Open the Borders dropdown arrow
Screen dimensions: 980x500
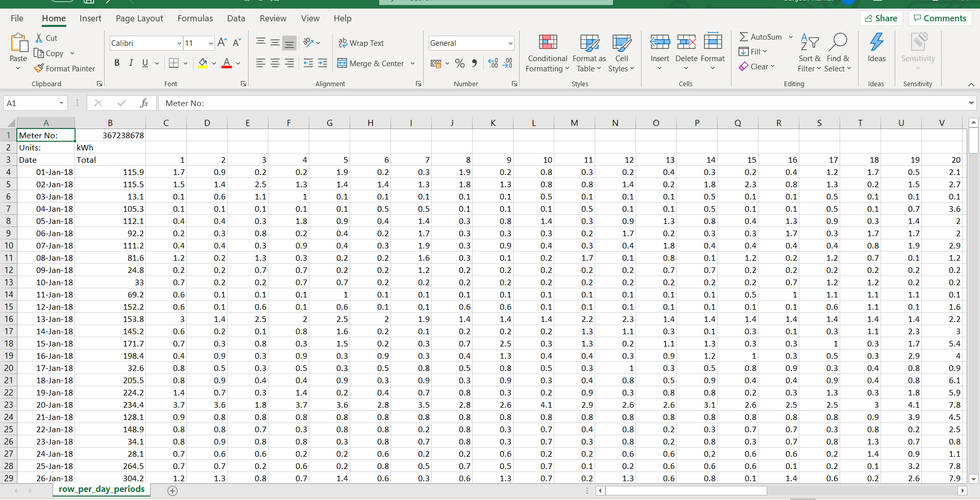coord(187,63)
